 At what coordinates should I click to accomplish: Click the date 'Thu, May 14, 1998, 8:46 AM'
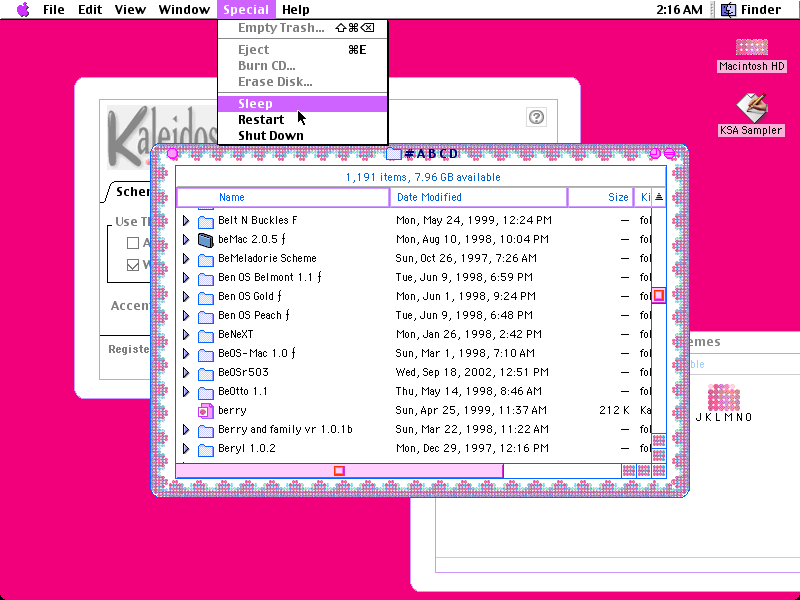pos(468,391)
